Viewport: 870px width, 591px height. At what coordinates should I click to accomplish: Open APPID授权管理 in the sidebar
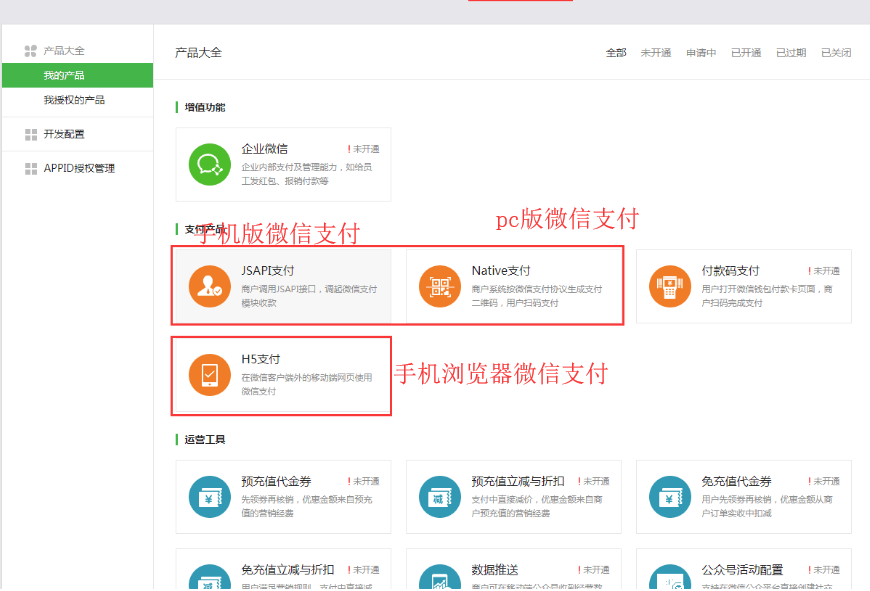(78, 168)
